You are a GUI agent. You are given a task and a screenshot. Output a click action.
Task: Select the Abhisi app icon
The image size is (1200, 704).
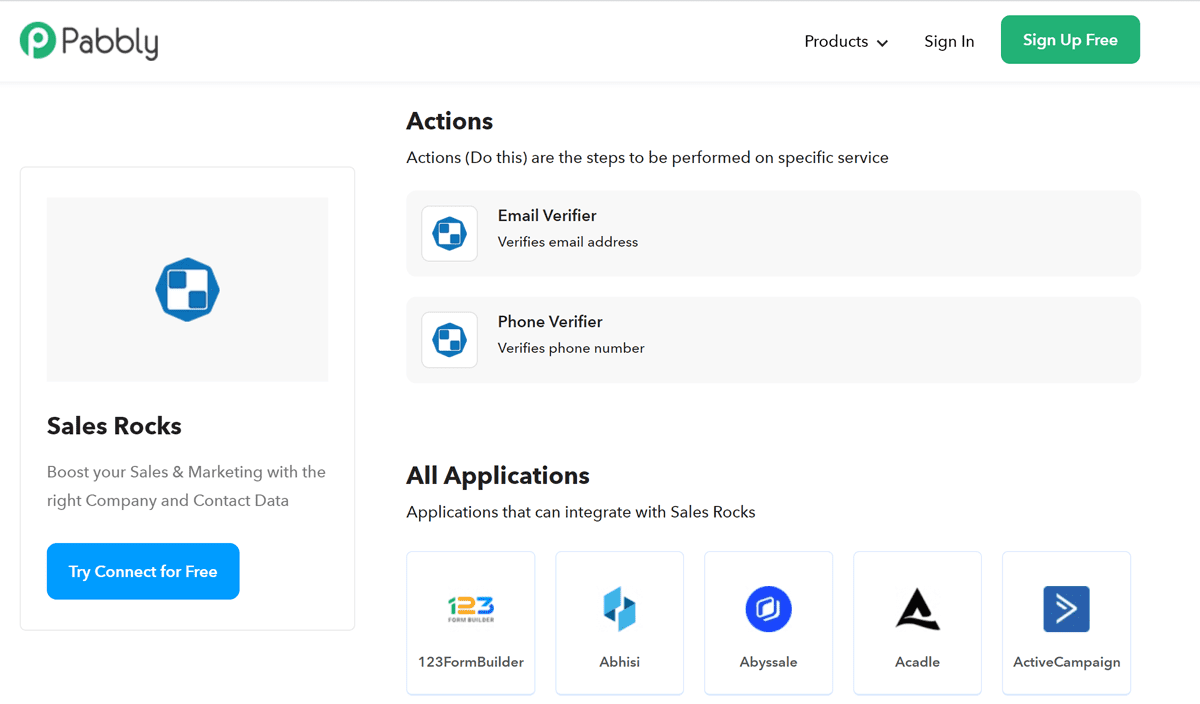619,608
